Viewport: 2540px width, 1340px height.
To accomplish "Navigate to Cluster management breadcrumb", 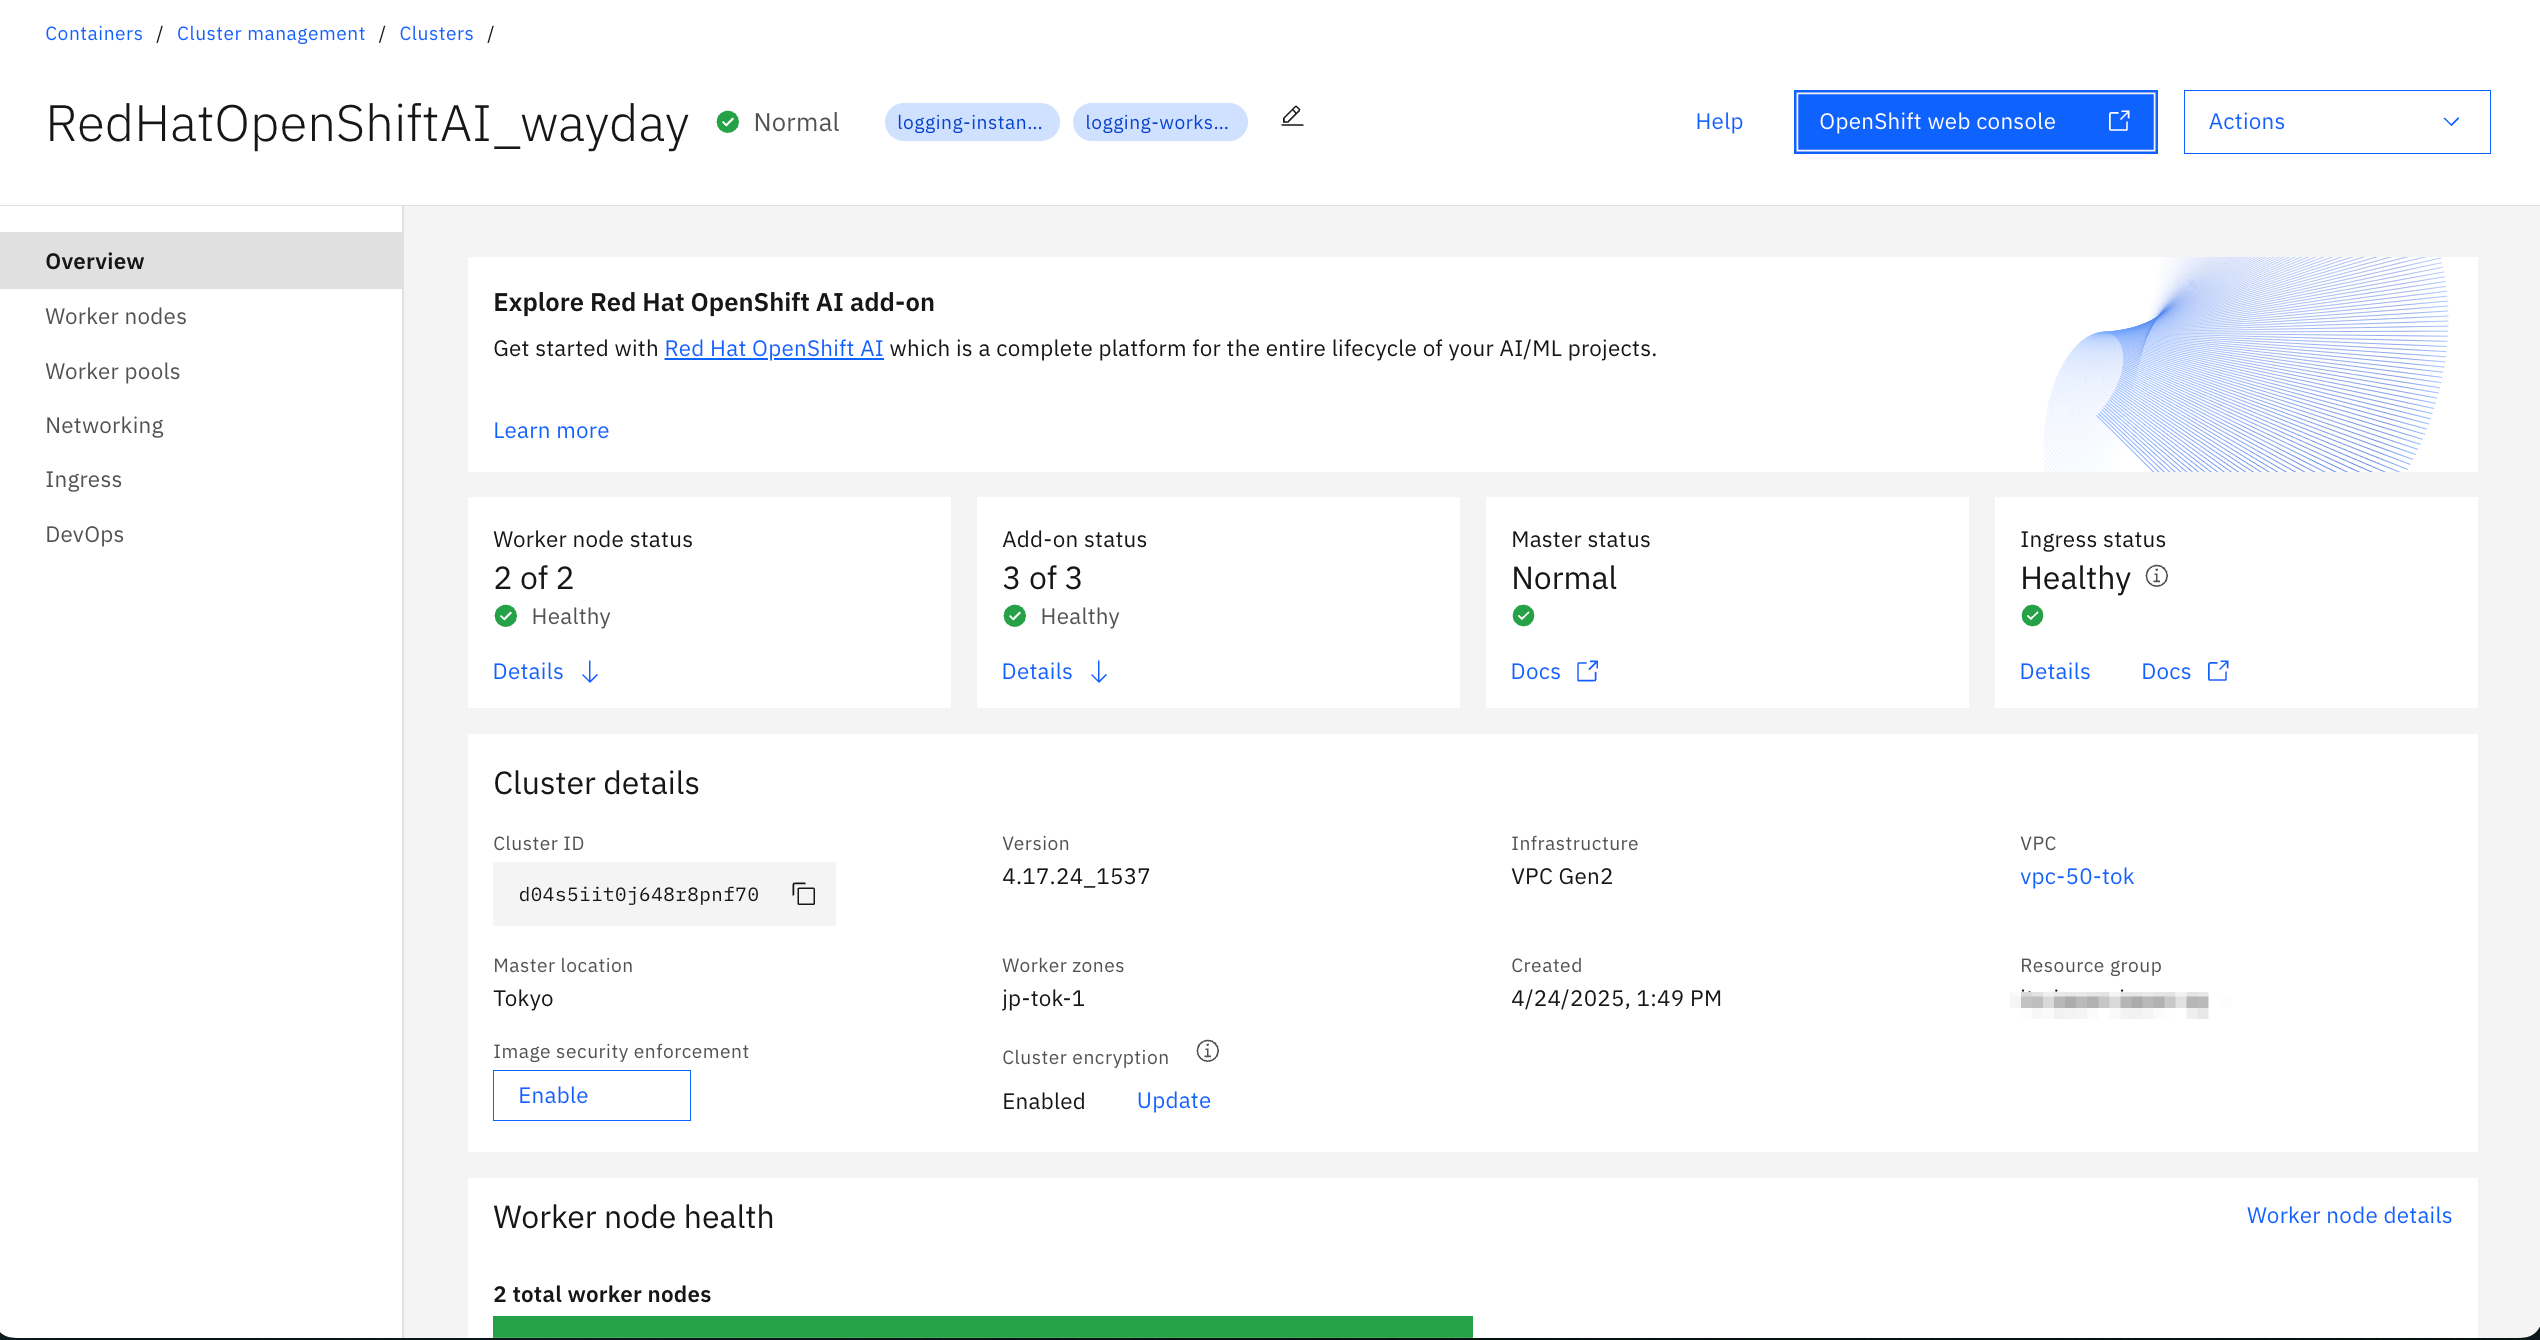I will click(x=271, y=33).
